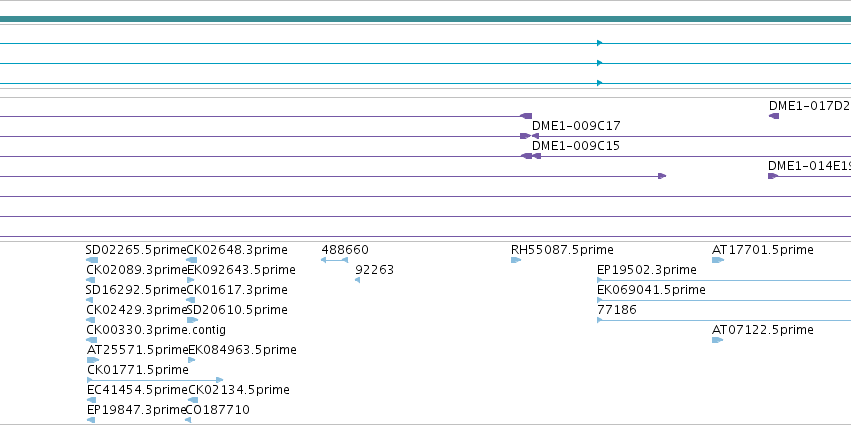Click the 488660 double-arrow feature glyph
This screenshot has height=425, width=851.
tap(334, 260)
